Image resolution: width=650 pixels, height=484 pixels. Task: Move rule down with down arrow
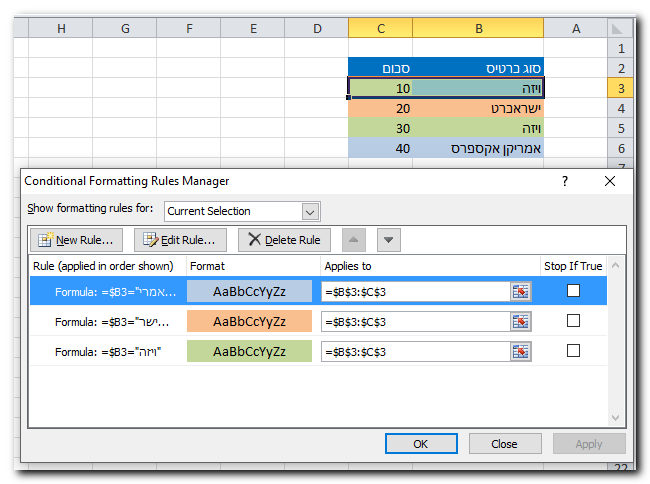[x=388, y=240]
